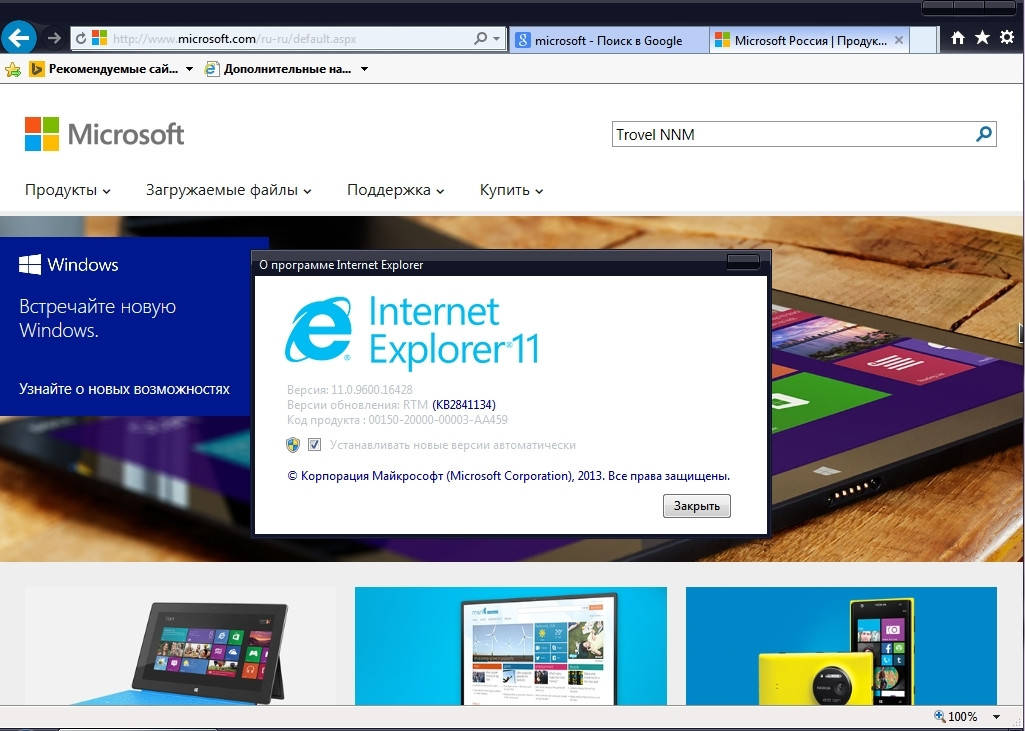Click the version text '11.0.9600.16428'
Screen dimensions: 1025x731
coord(371,390)
